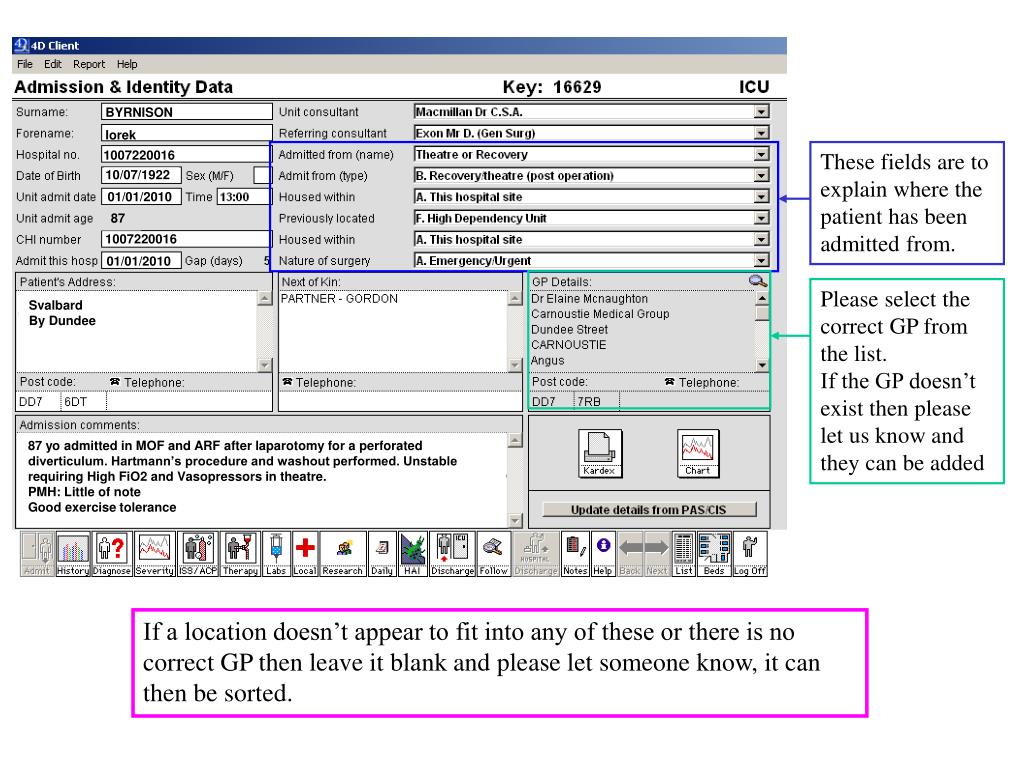Open the Report menu
The width and height of the screenshot is (1024, 768).
[89, 64]
